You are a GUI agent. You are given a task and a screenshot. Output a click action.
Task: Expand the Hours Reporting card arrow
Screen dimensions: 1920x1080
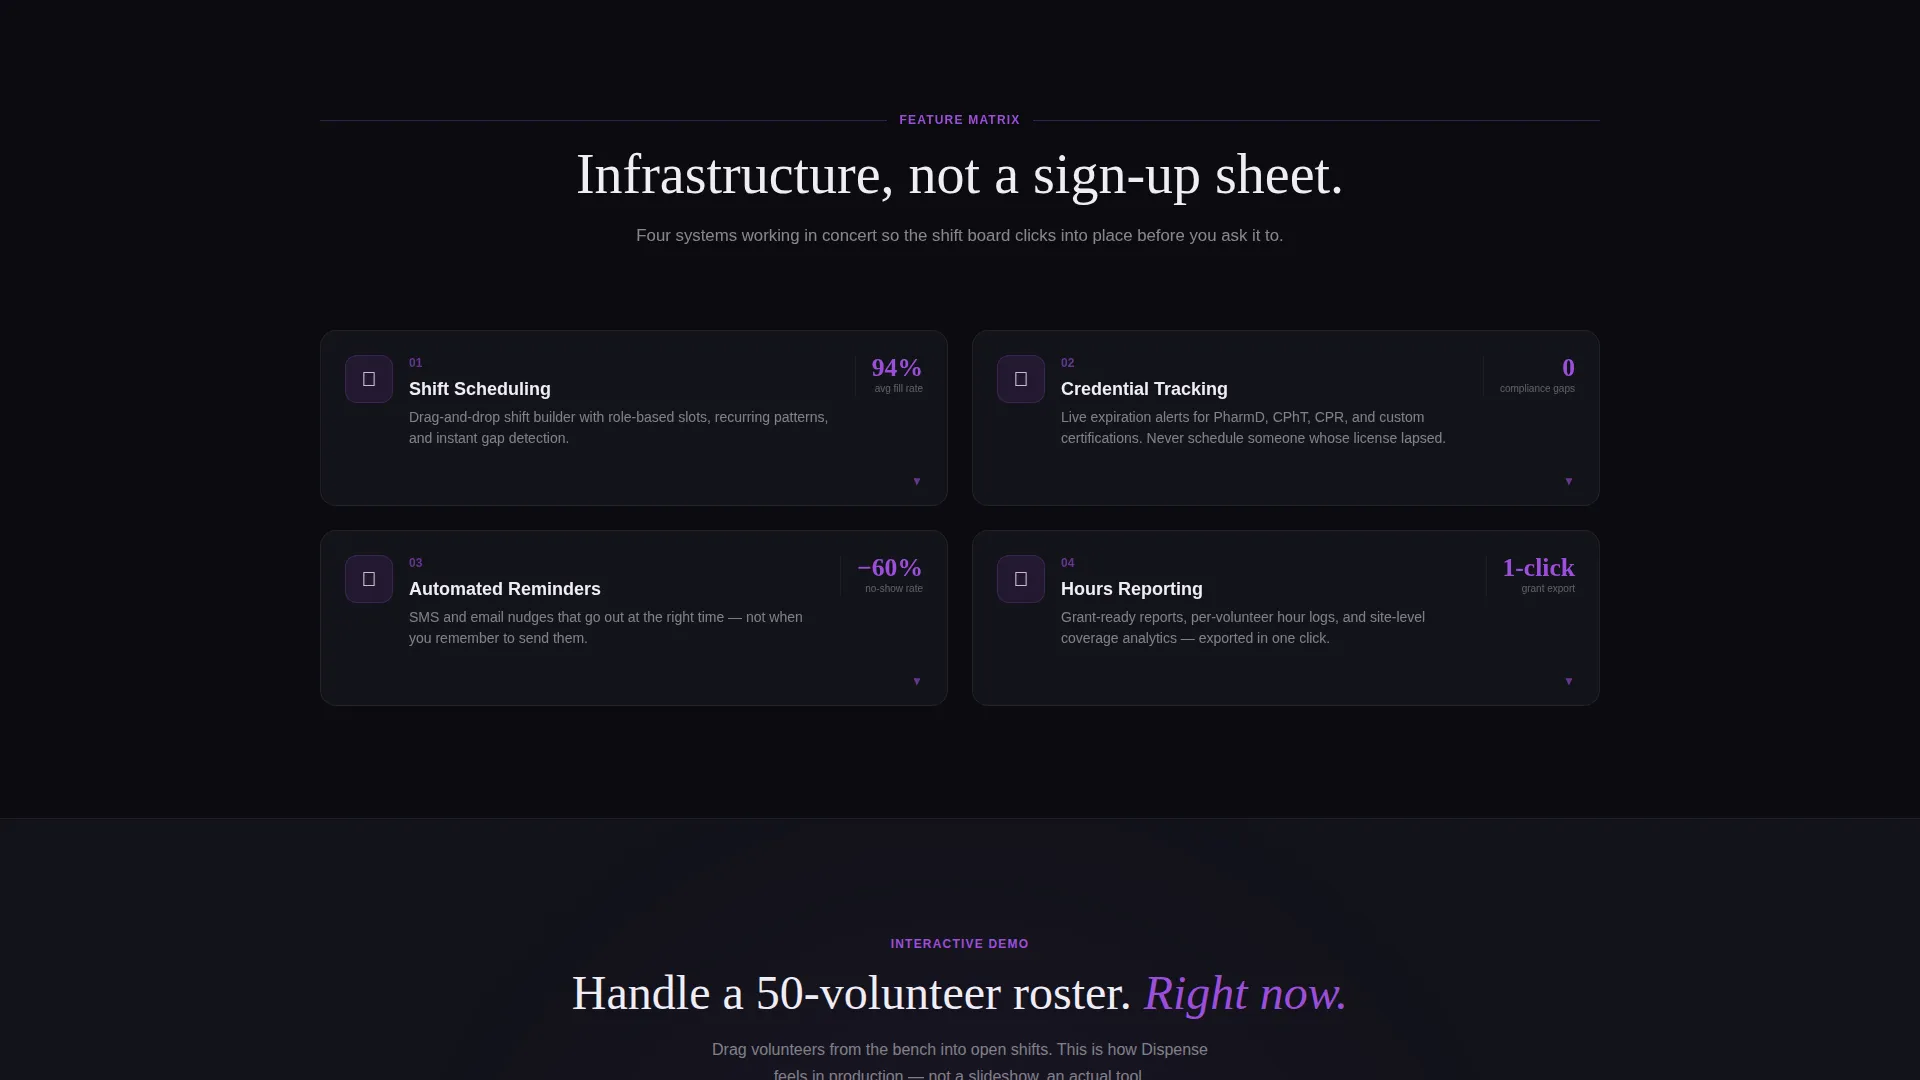pos(1569,682)
